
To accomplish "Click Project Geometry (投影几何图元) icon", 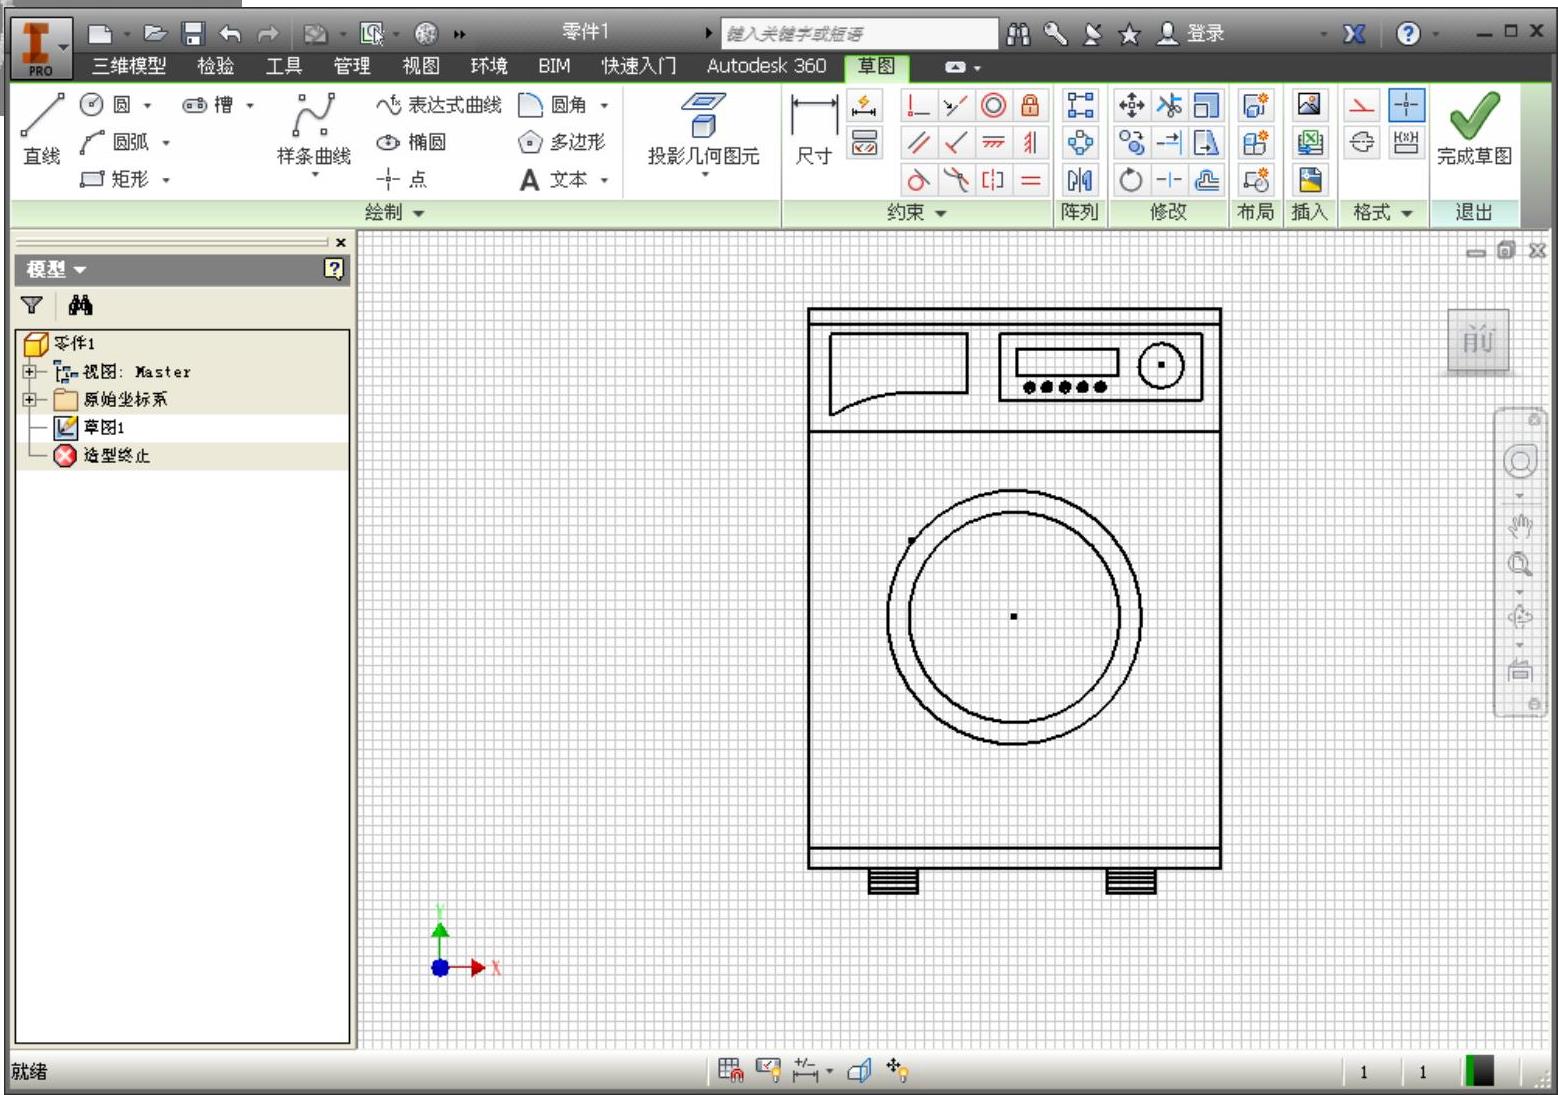I will [703, 115].
